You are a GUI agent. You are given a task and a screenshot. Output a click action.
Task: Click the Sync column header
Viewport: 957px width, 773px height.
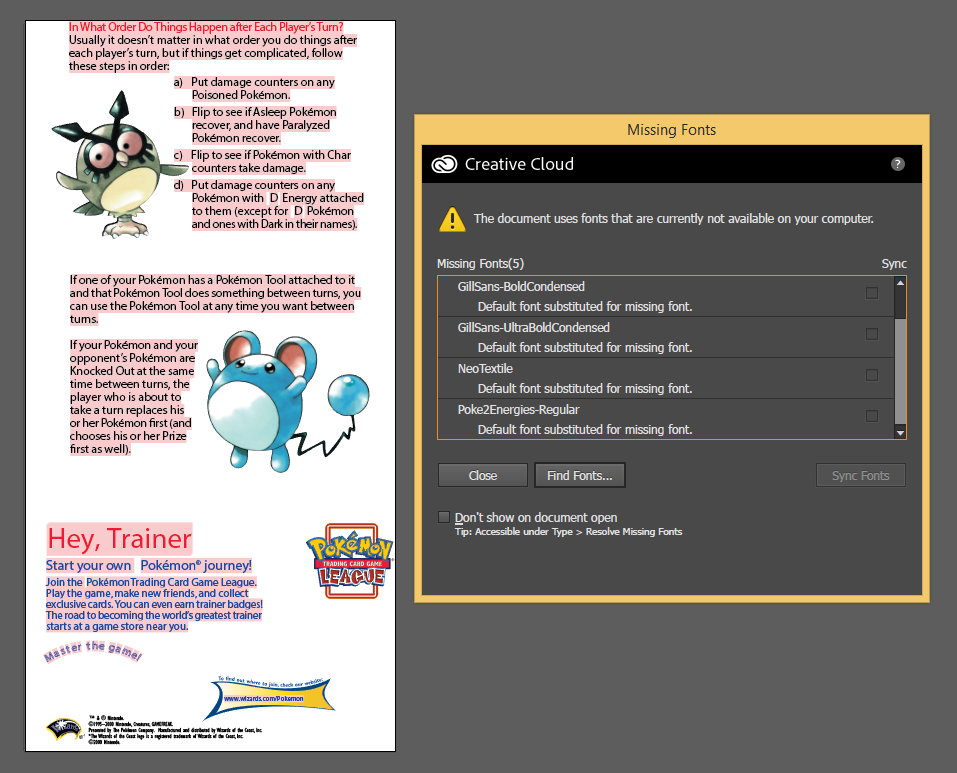tap(894, 264)
